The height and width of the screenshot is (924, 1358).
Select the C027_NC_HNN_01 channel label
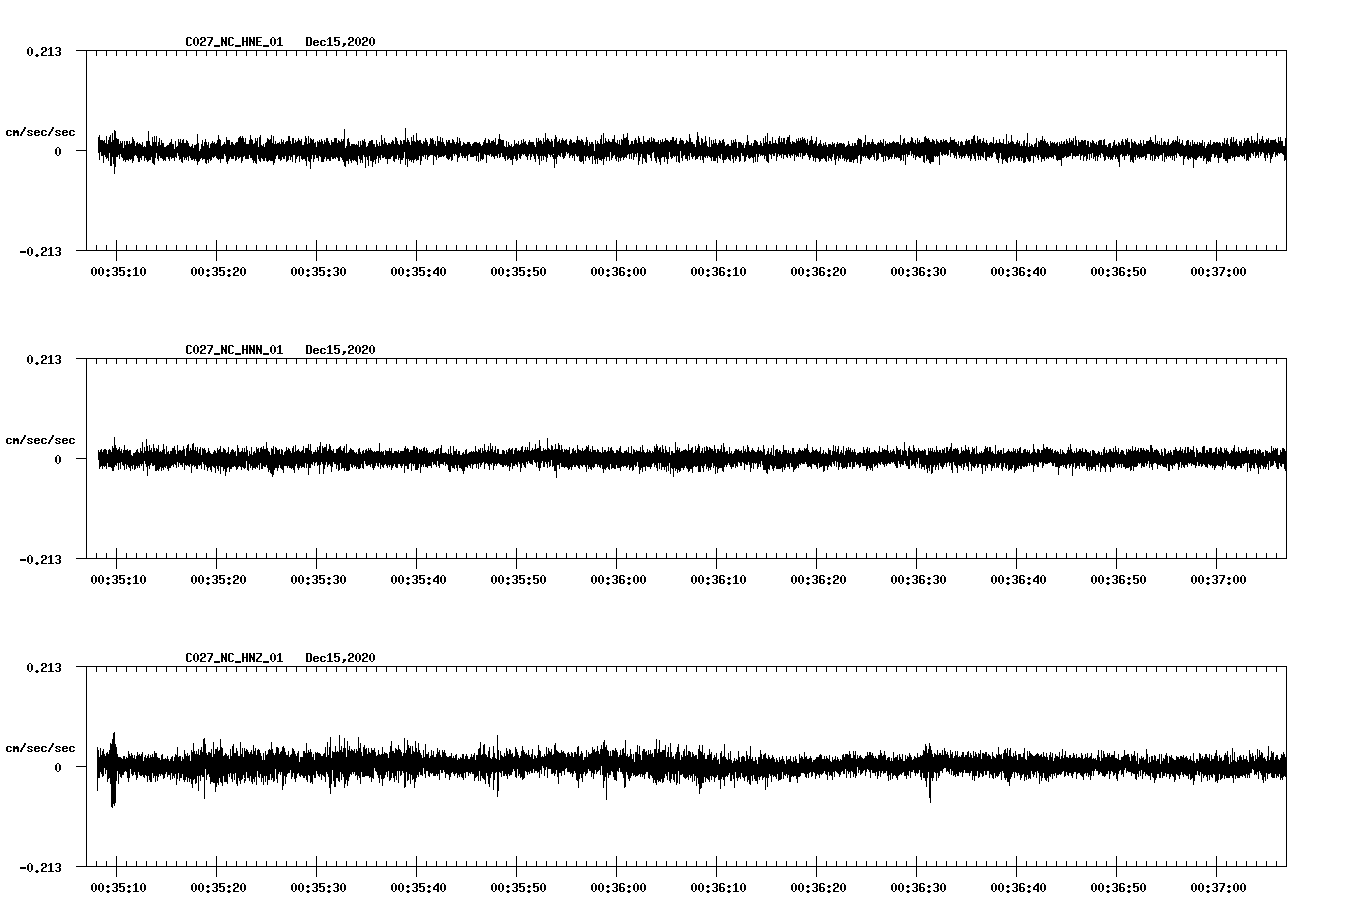click(x=233, y=350)
